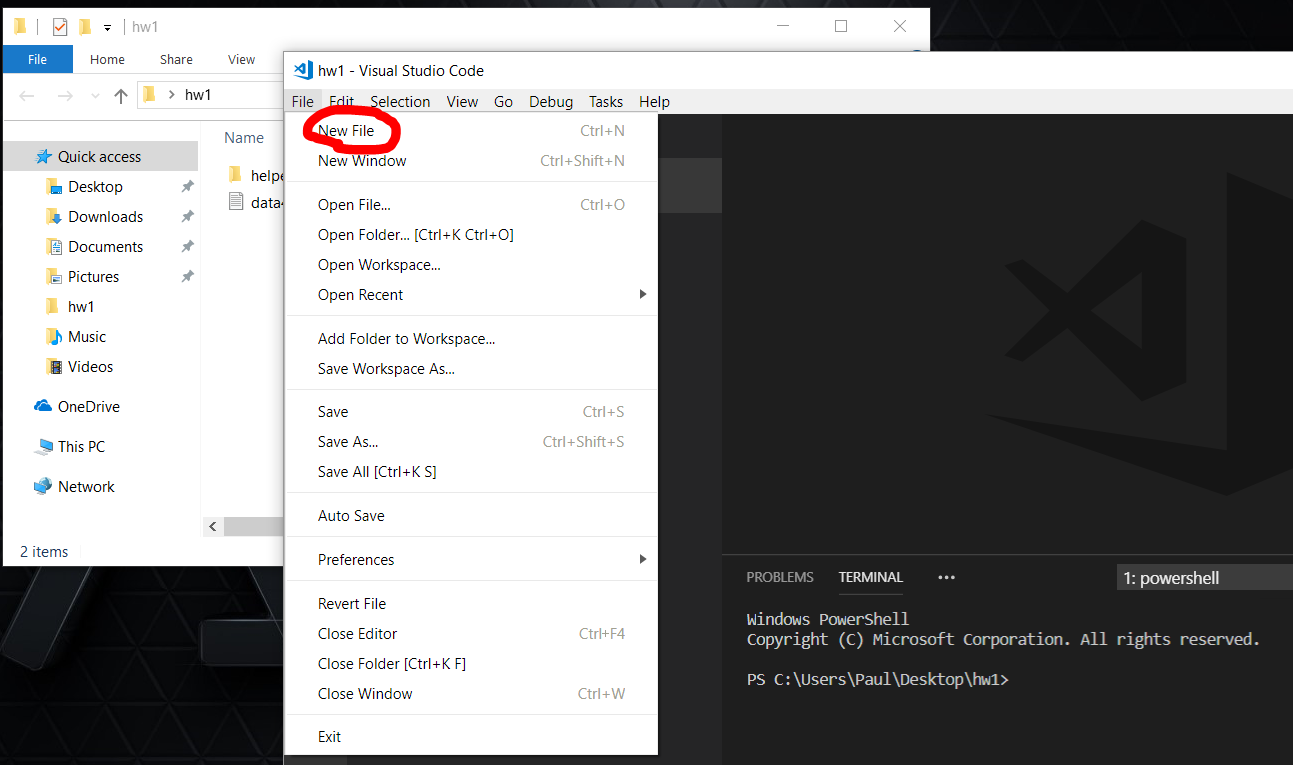Open the VS Code View menu
1293x765 pixels.
coord(462,102)
